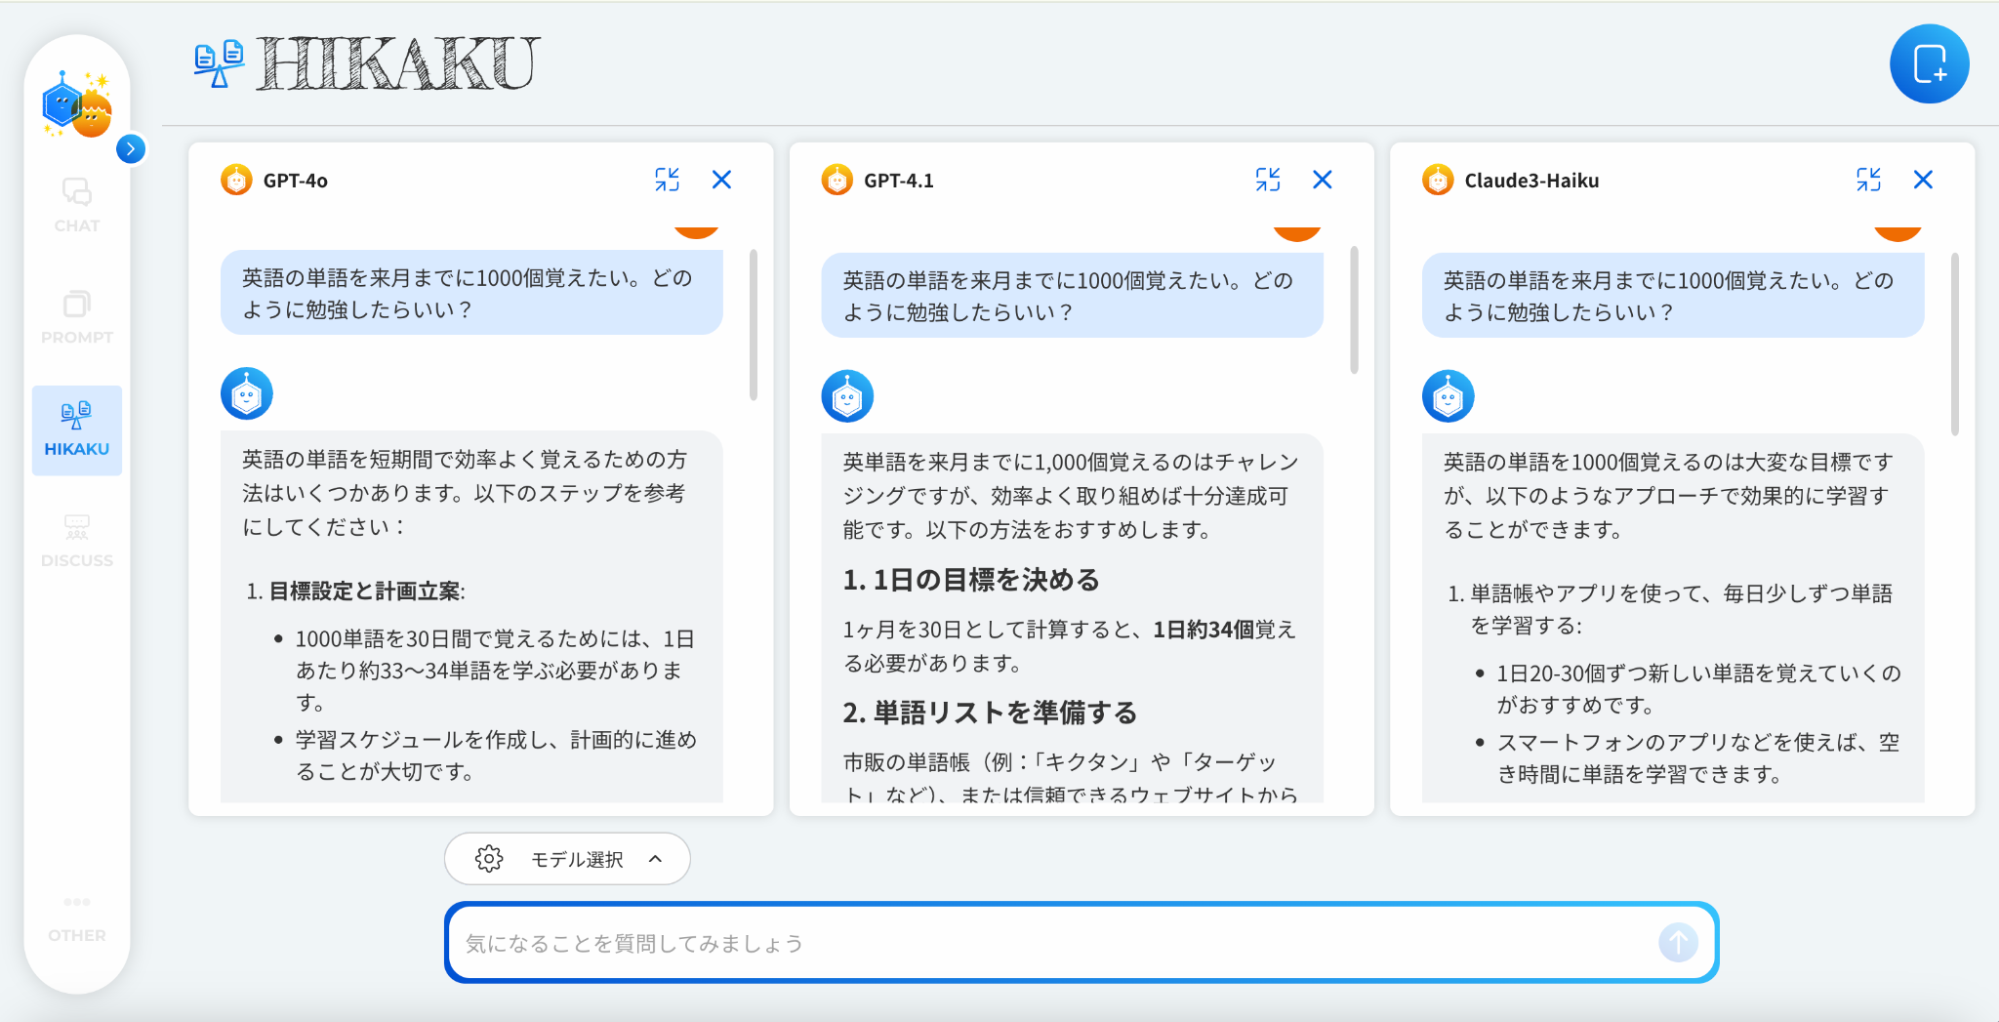The width and height of the screenshot is (1999, 1022).
Task: Expand the sidebar with the blue arrow
Action: pos(131,148)
